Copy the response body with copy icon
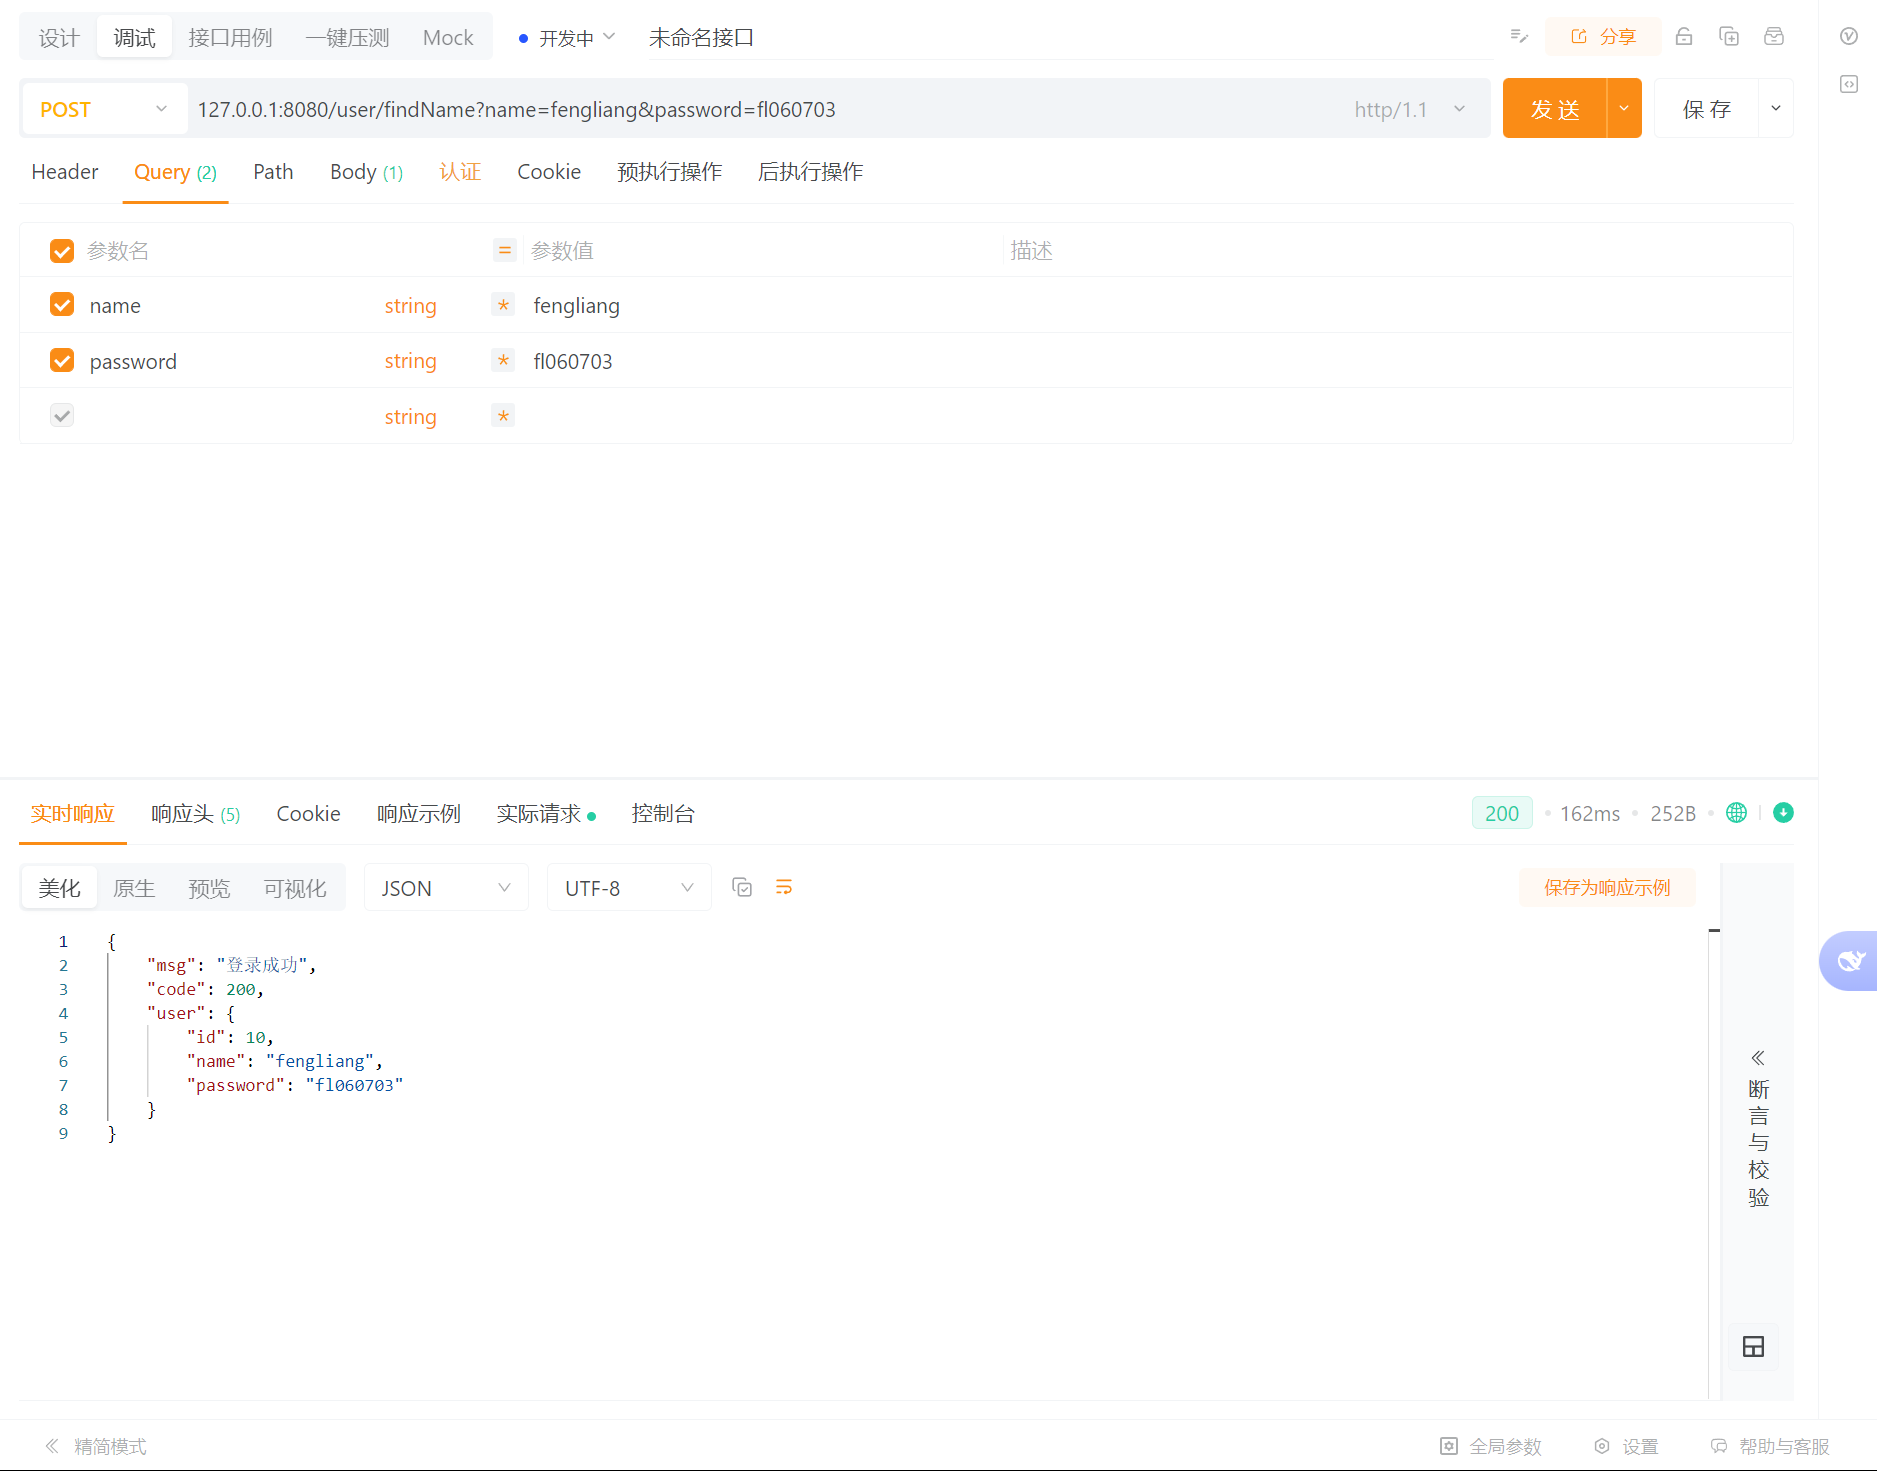Viewport: 1877px width, 1471px height. pyautogui.click(x=742, y=887)
